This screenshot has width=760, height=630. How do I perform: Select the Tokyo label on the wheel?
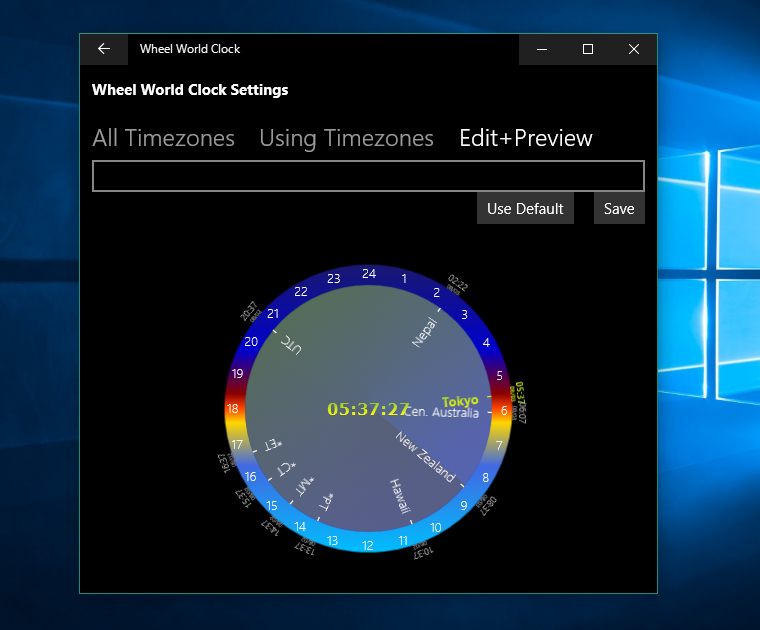(460, 401)
